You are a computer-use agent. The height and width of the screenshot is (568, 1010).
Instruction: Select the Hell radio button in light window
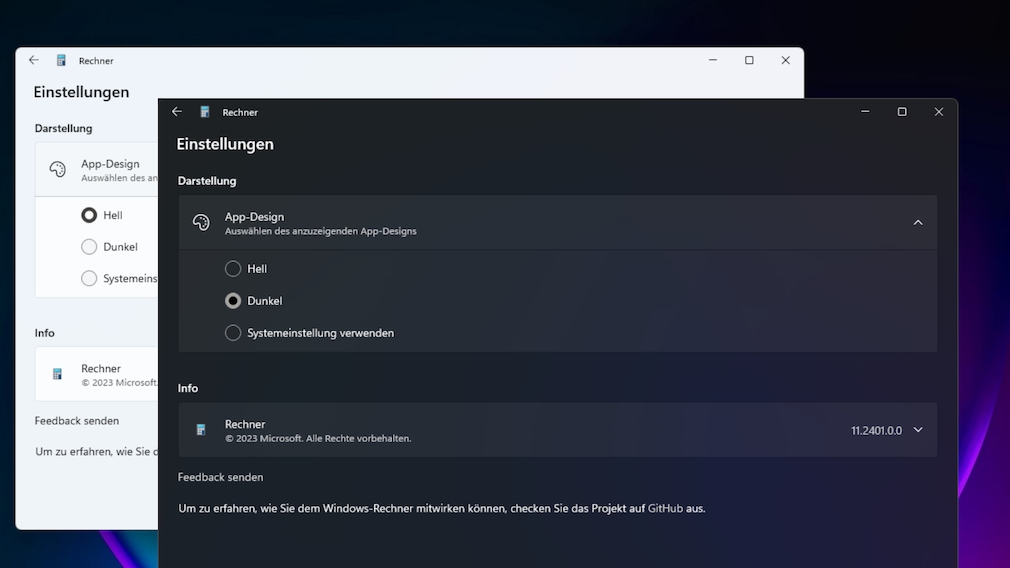[89, 215]
